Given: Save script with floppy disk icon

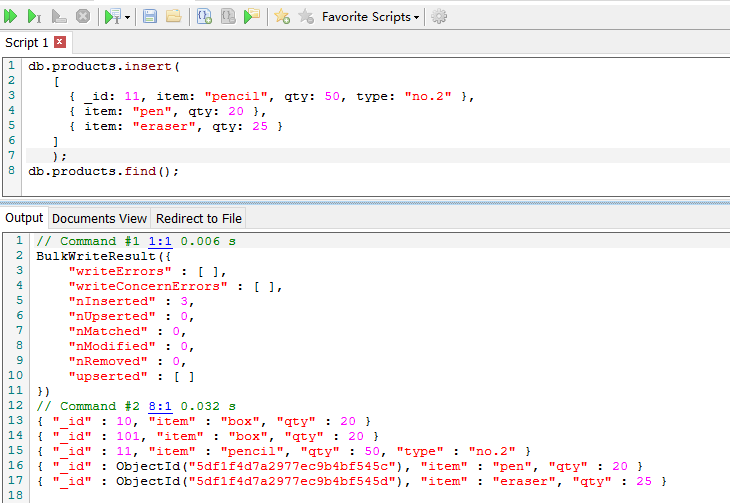Looking at the screenshot, I should coord(150,17).
